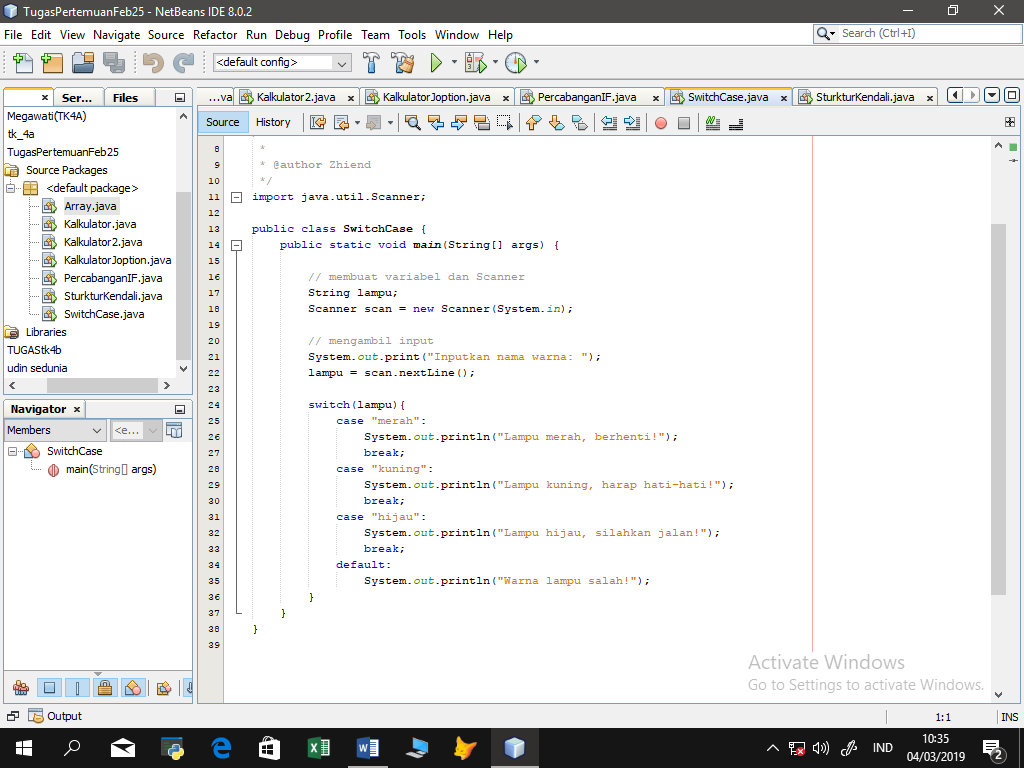Open the Members dropdown in Navigator
Image resolution: width=1024 pixels, height=768 pixels.
click(54, 430)
